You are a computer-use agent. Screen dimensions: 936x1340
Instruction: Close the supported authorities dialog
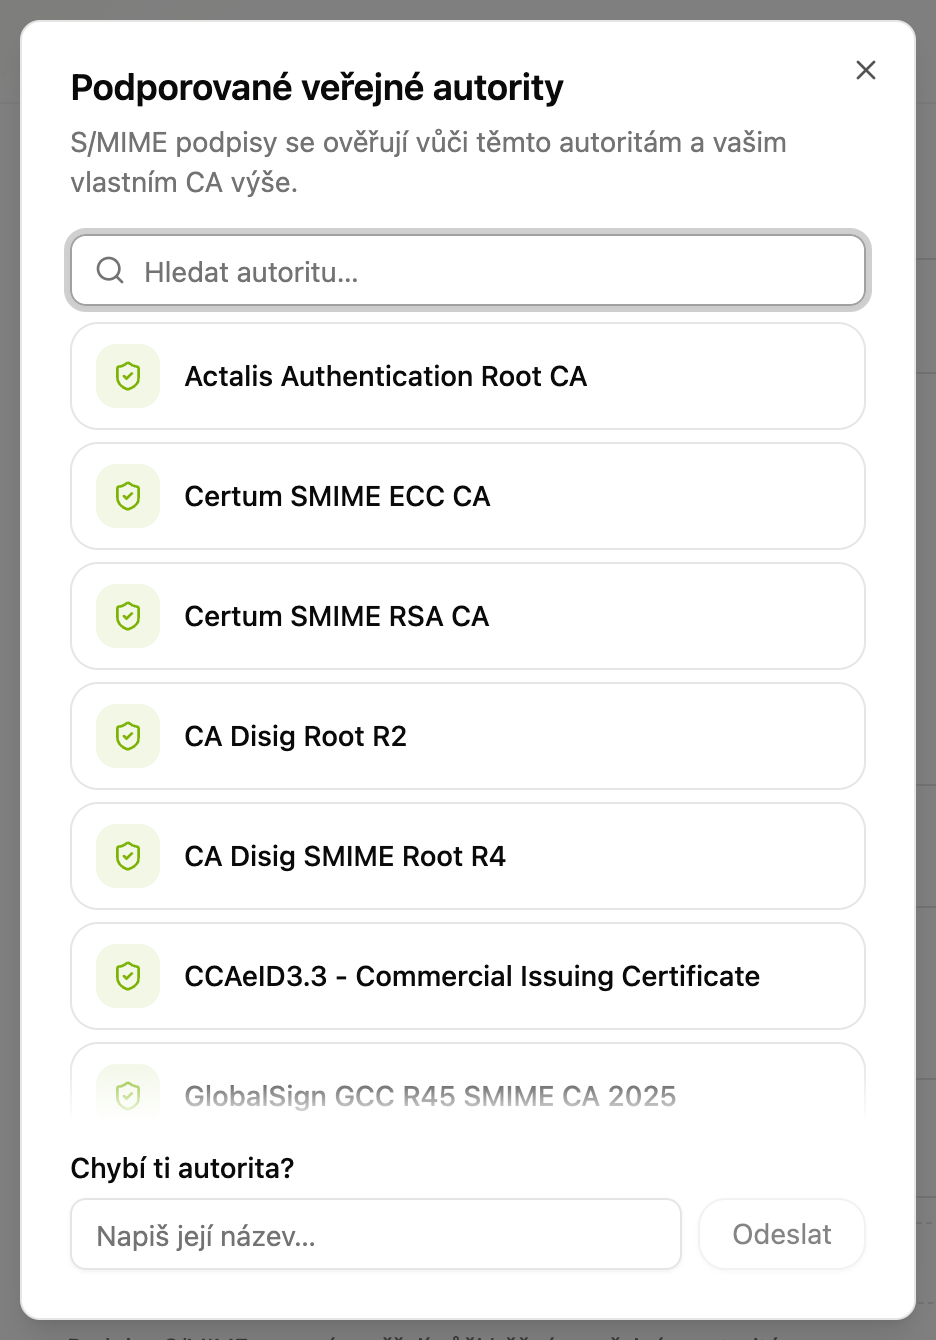(866, 70)
